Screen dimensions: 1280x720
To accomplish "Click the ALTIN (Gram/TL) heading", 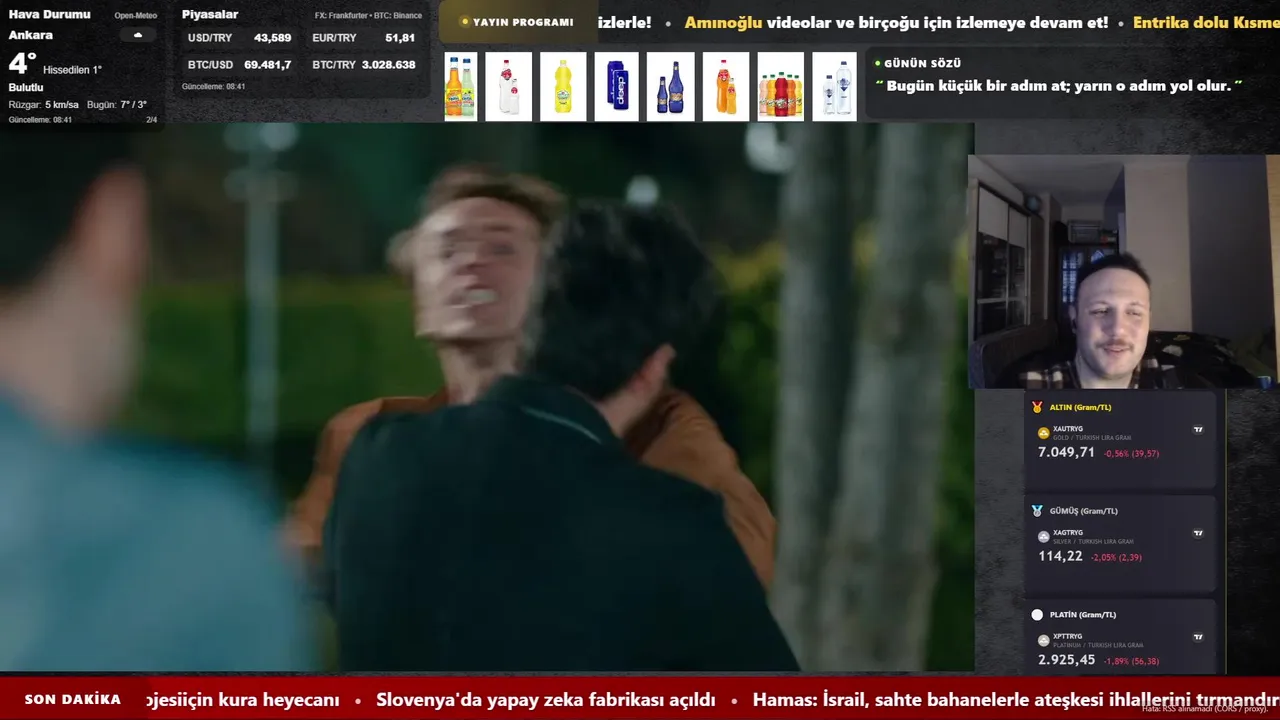I will [x=1080, y=407].
